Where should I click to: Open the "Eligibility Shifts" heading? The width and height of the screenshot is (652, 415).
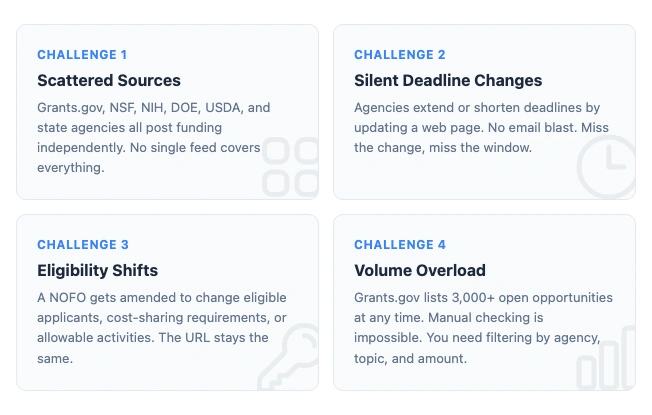pos(97,270)
